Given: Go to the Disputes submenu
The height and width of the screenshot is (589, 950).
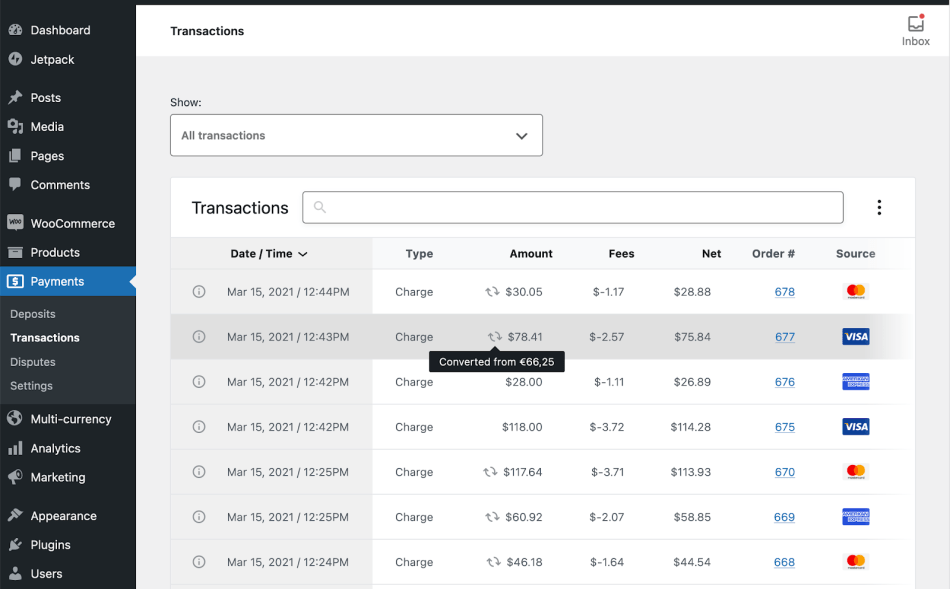Looking at the screenshot, I should pyautogui.click(x=33, y=362).
